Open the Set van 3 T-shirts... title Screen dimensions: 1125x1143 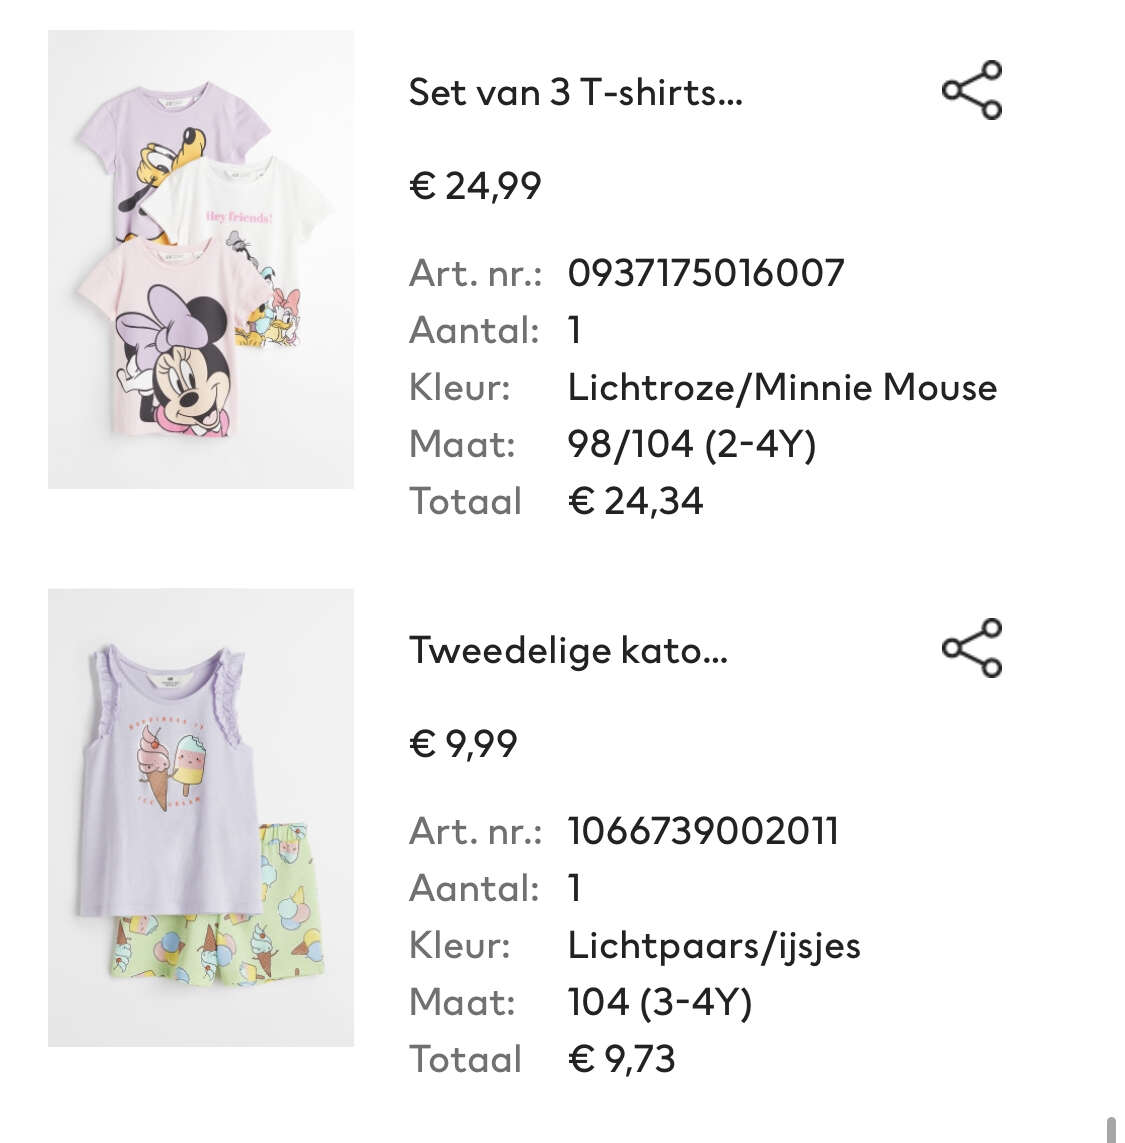(x=575, y=93)
